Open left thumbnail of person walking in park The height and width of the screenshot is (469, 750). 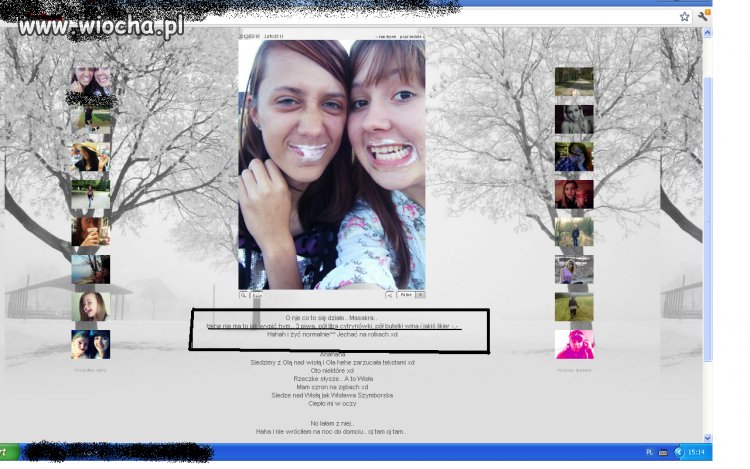pos(91,194)
